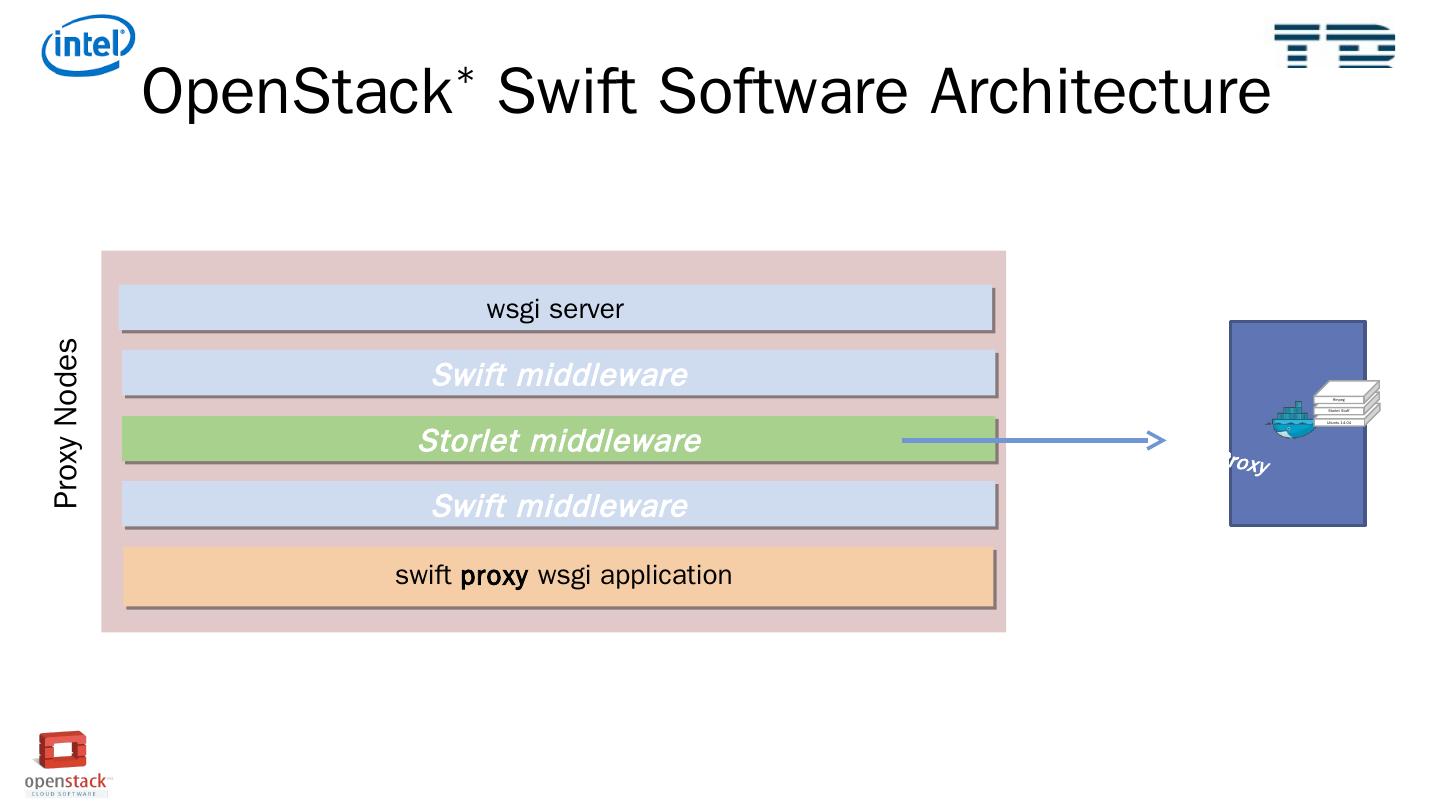
Task: Click the OpenStack cloud software logo
Action: (x=67, y=764)
